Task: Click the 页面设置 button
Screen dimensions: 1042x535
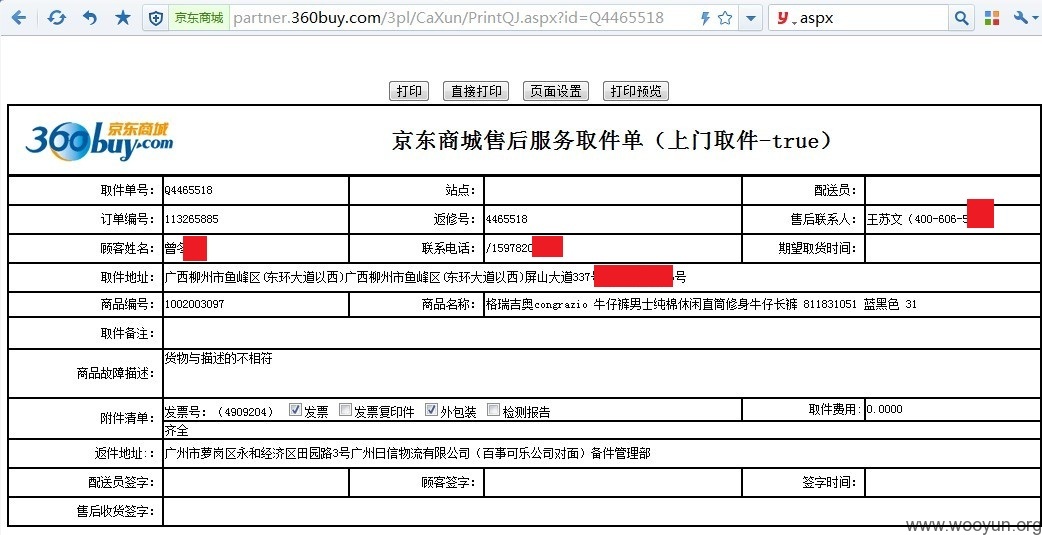Action: (556, 91)
